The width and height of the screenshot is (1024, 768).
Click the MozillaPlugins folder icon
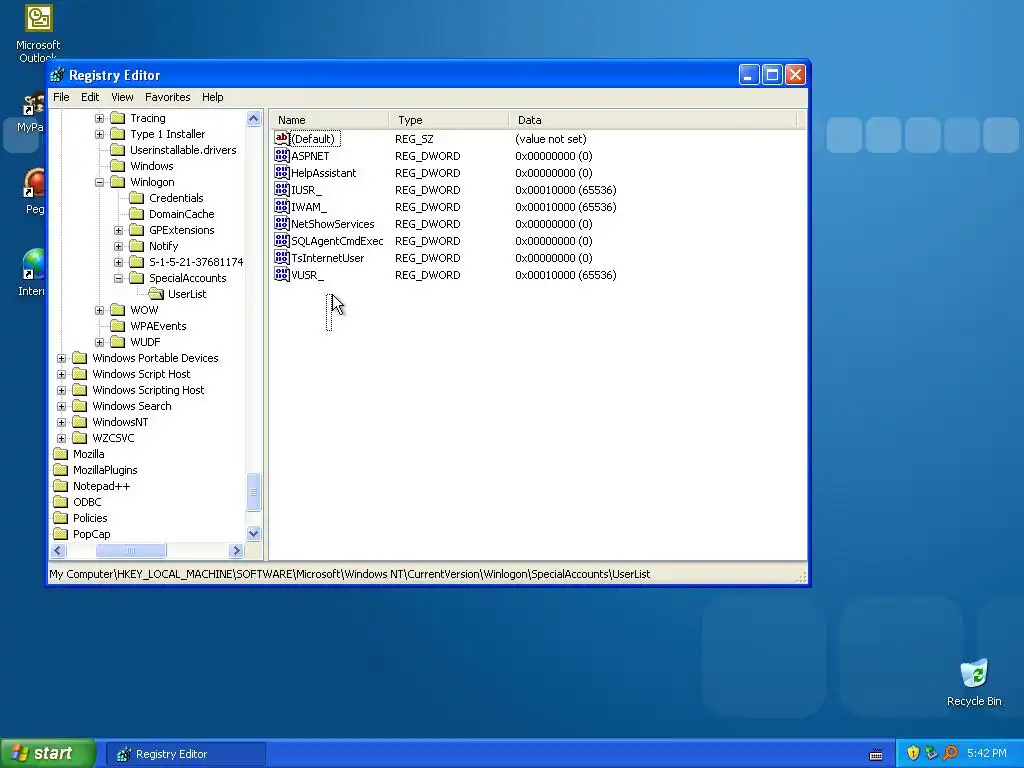coord(61,470)
